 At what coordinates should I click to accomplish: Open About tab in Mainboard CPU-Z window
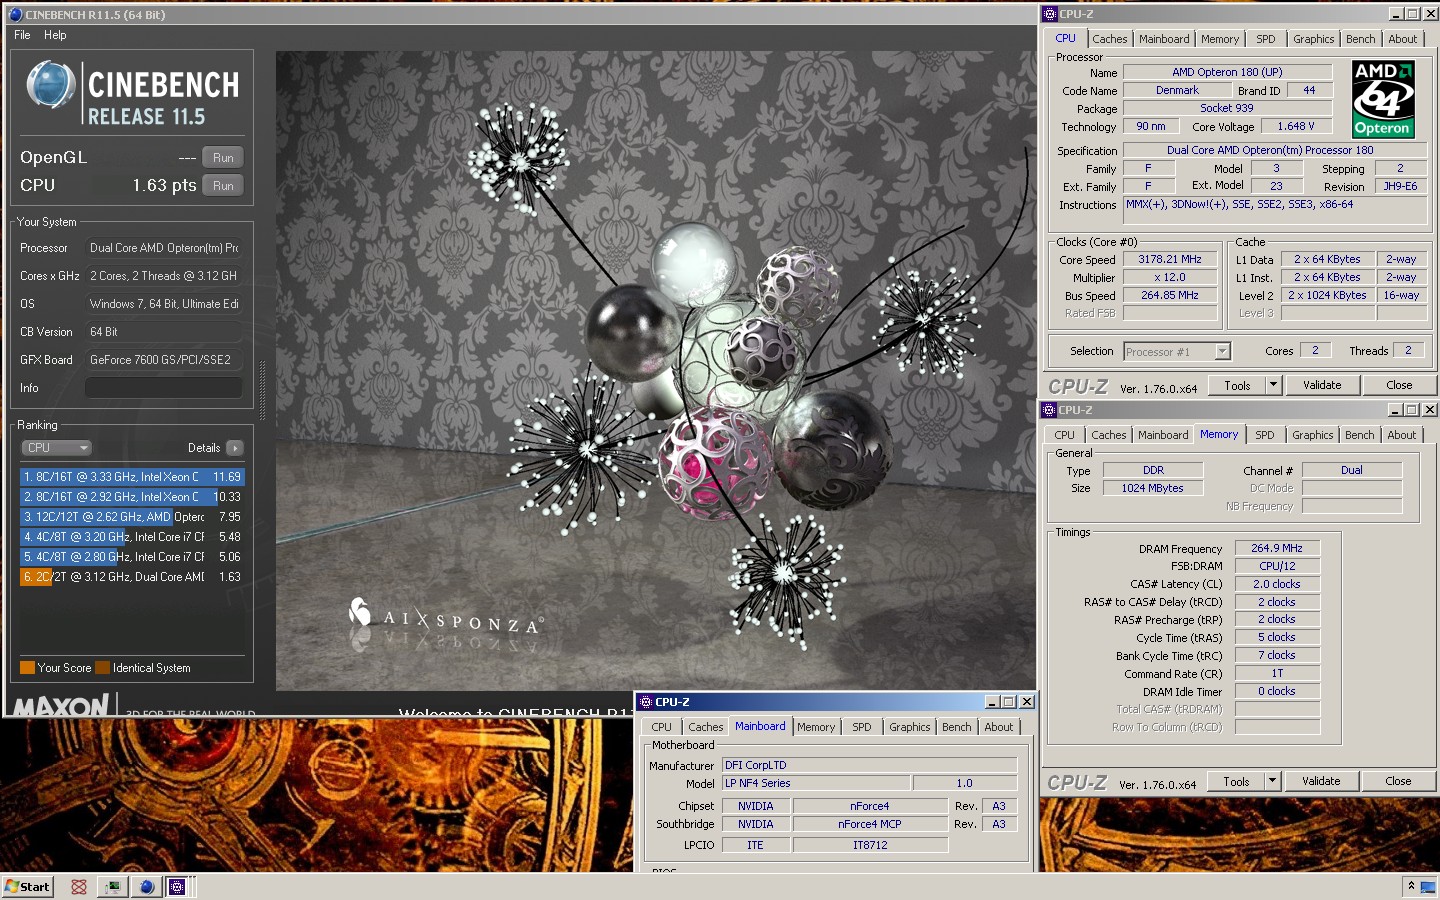[999, 727]
